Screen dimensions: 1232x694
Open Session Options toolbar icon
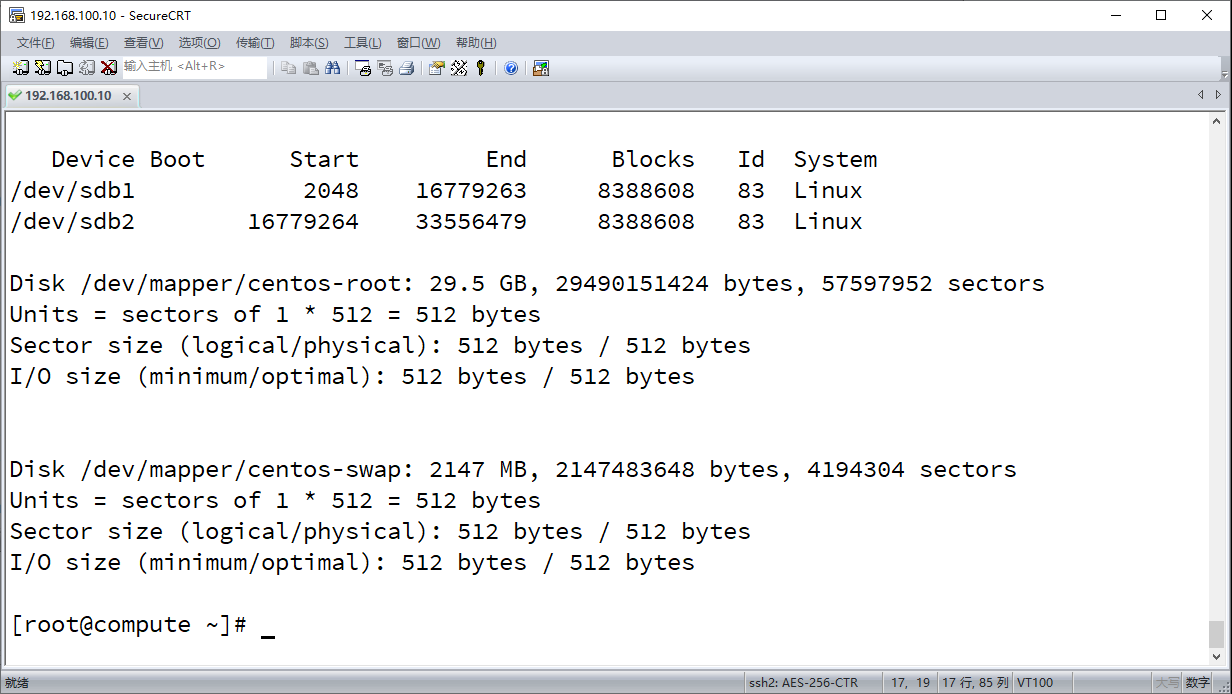(437, 68)
